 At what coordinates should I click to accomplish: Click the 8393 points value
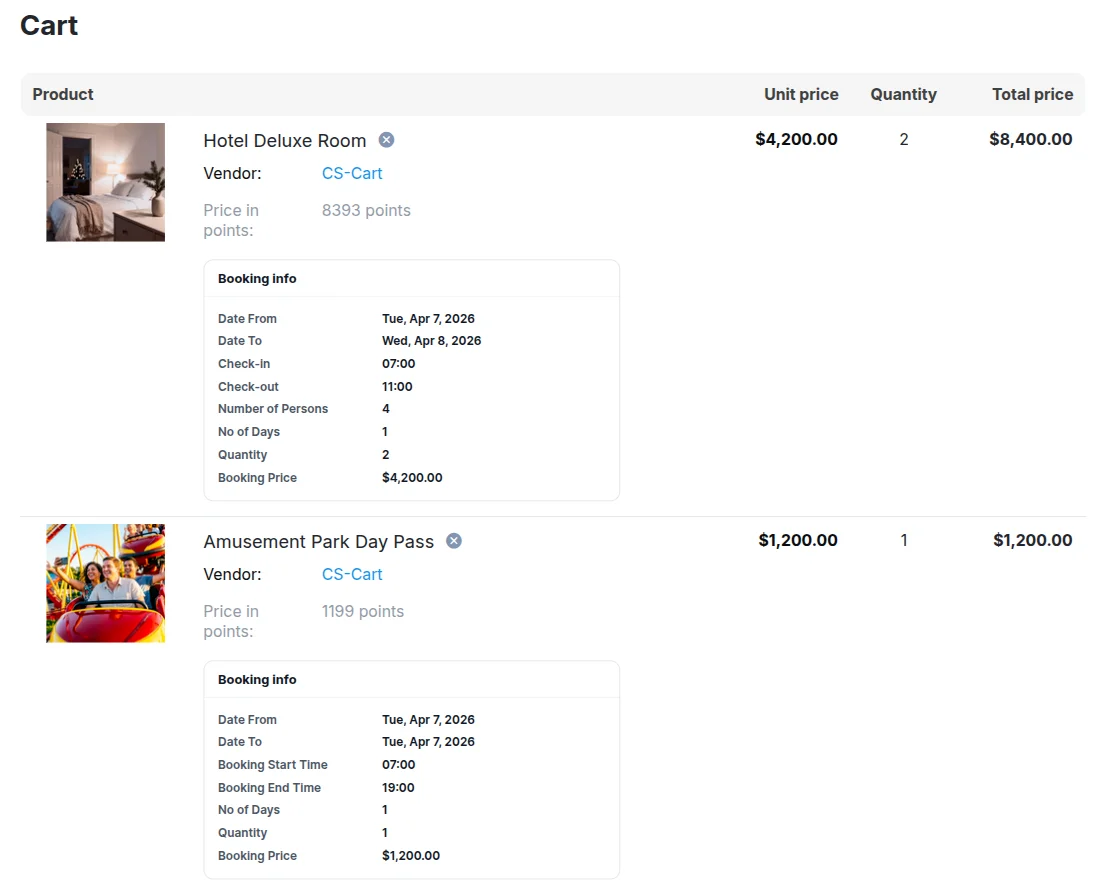pyautogui.click(x=366, y=210)
